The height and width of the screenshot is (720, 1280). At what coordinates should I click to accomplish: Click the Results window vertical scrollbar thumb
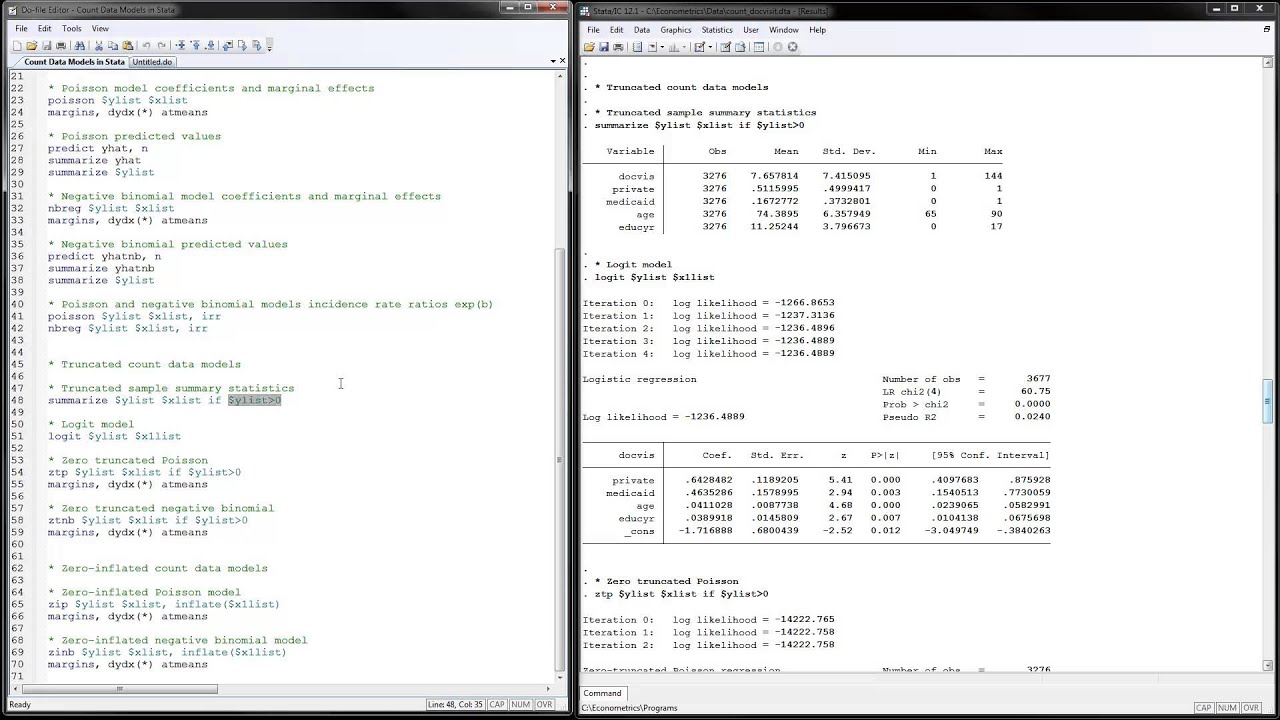(1267, 401)
